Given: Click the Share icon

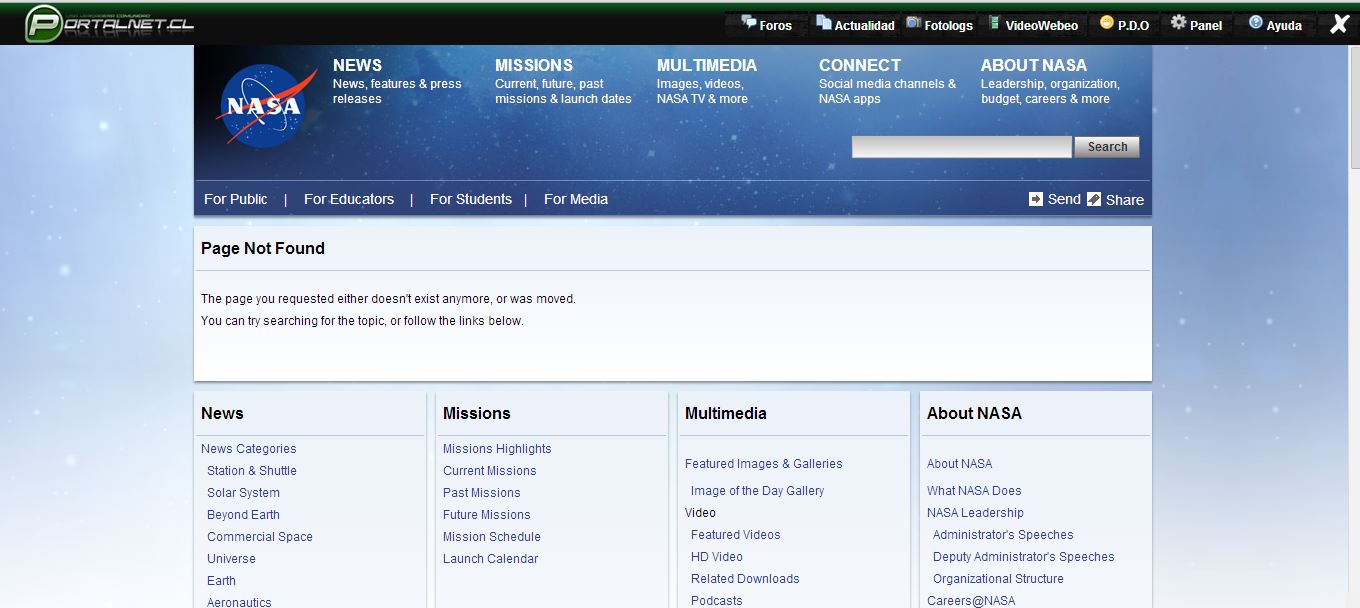Looking at the screenshot, I should [1094, 199].
